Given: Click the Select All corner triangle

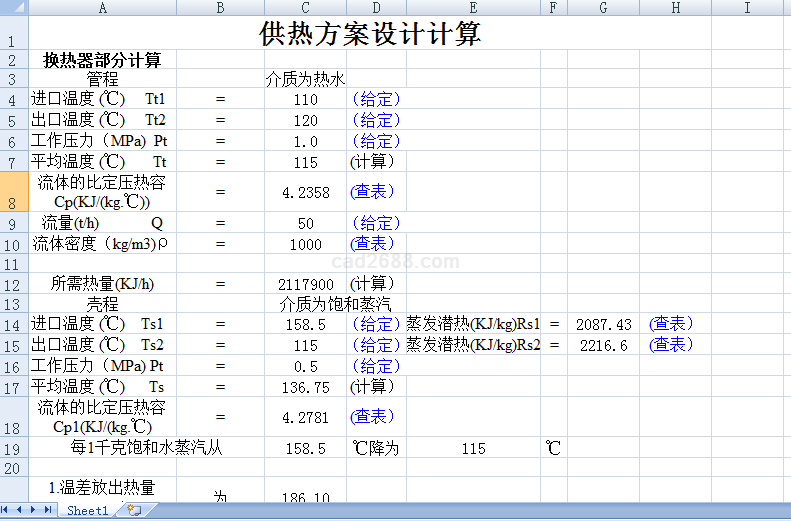Looking at the screenshot, I should [13, 7].
